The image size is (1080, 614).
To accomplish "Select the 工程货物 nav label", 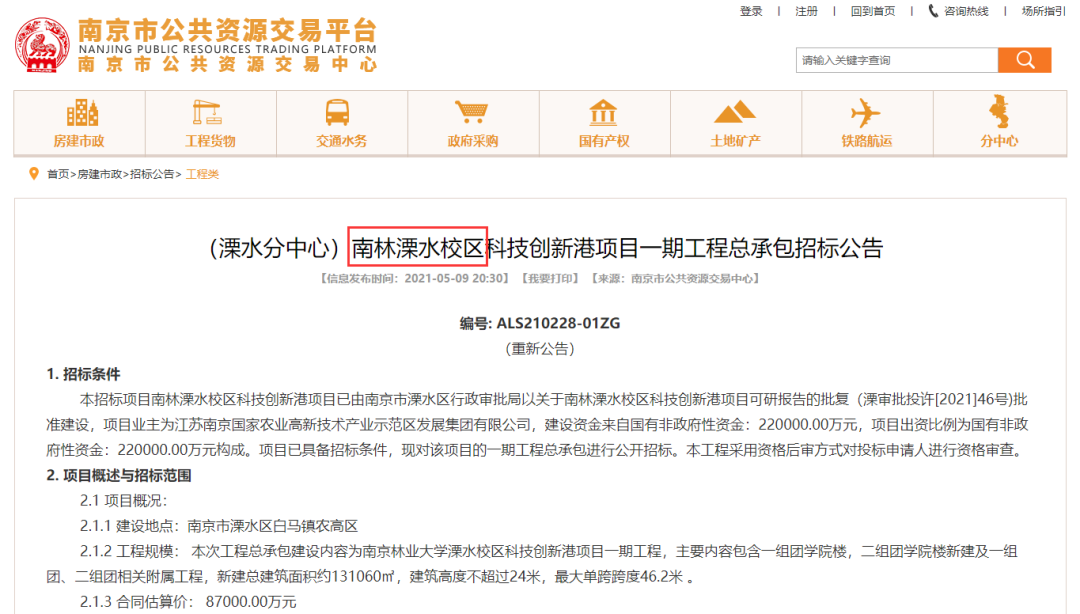I will (x=210, y=141).
